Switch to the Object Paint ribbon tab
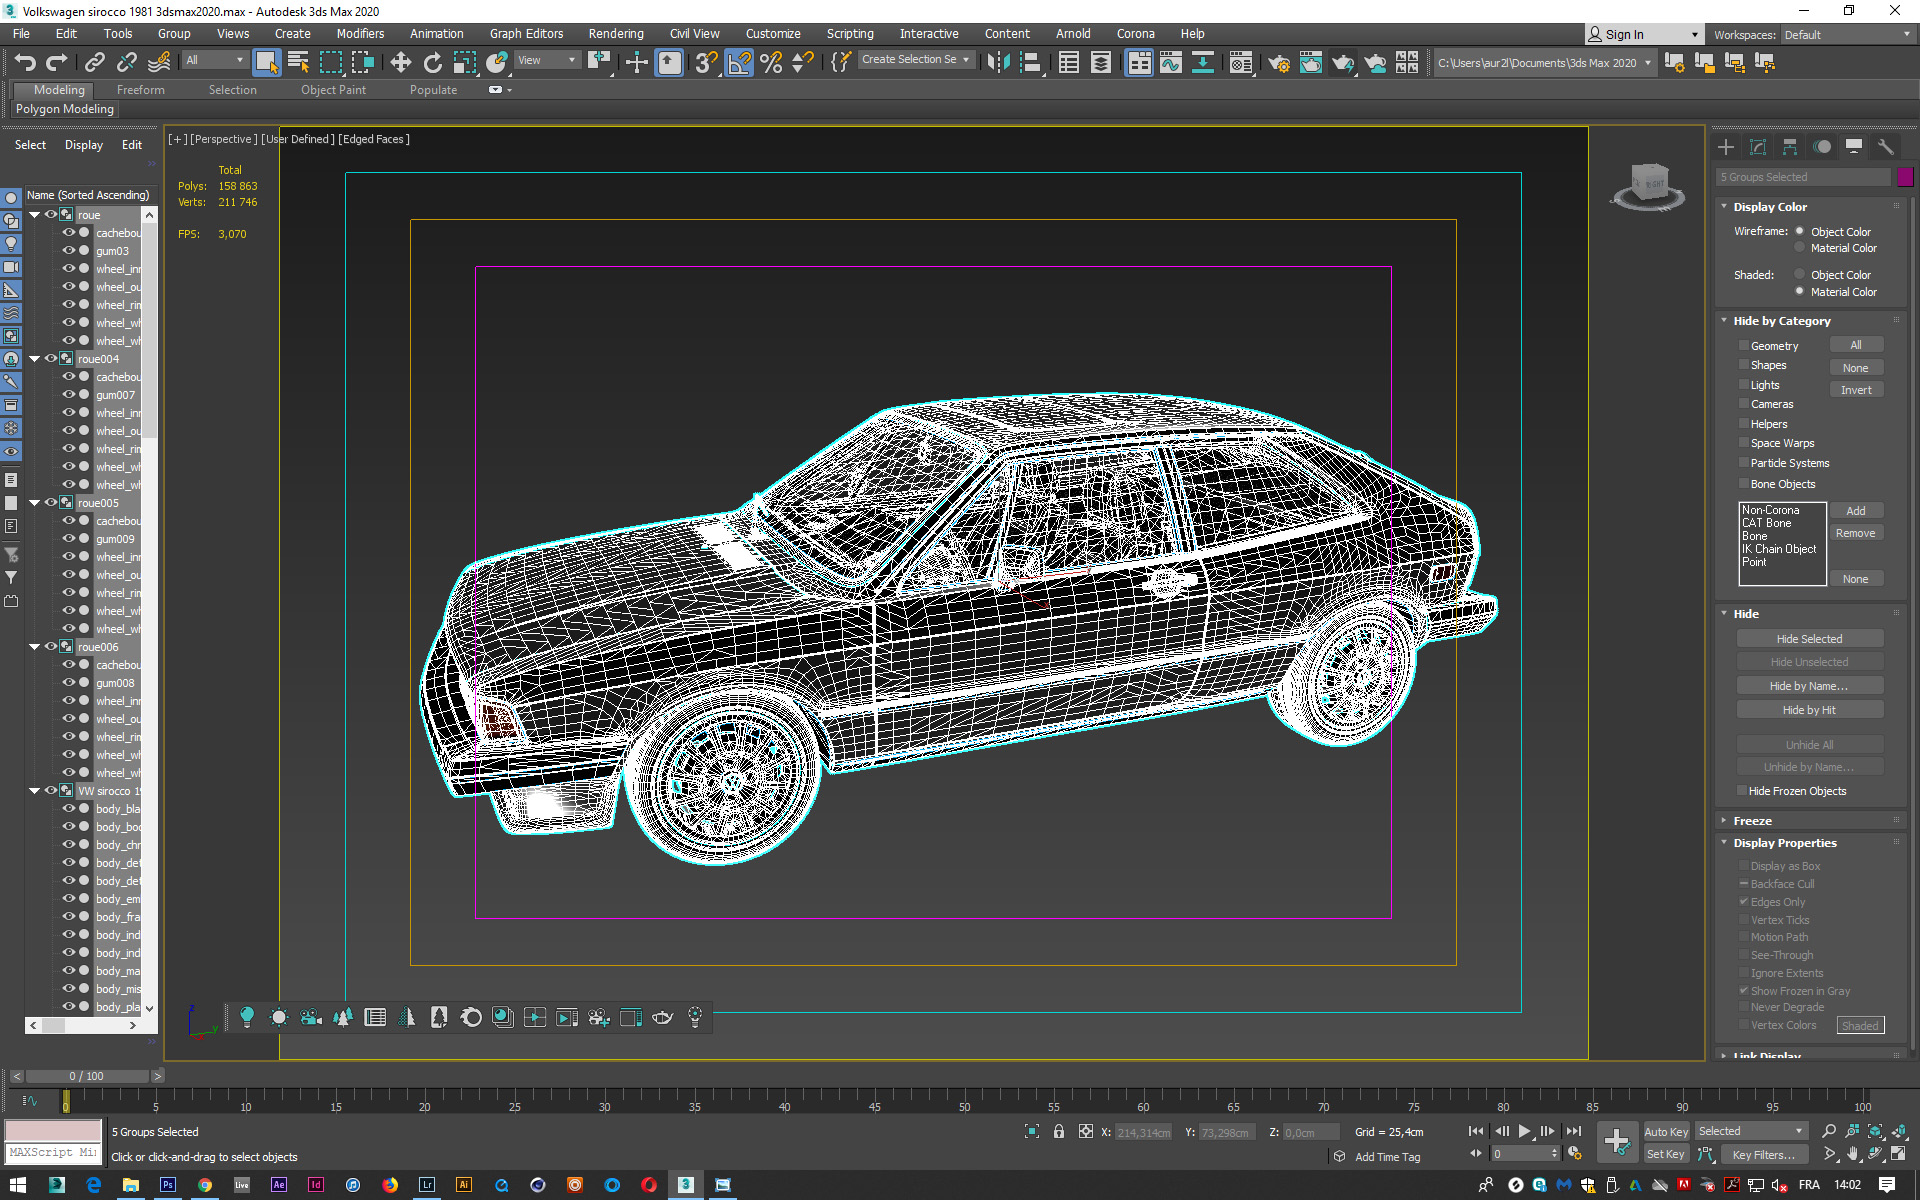1920x1200 pixels. [x=333, y=89]
